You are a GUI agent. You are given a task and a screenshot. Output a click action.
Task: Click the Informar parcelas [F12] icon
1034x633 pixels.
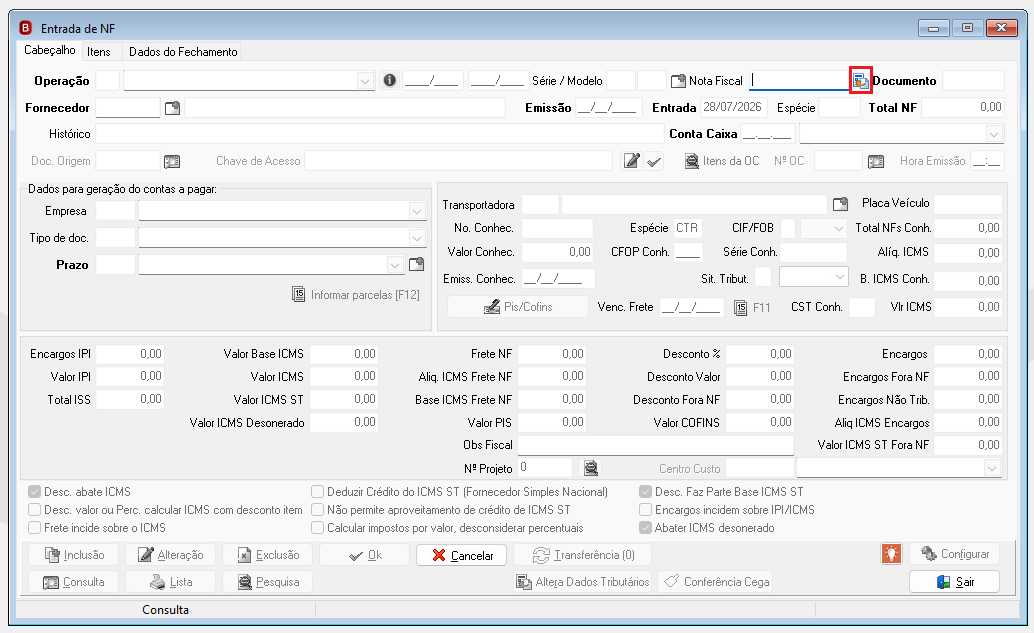coord(299,294)
